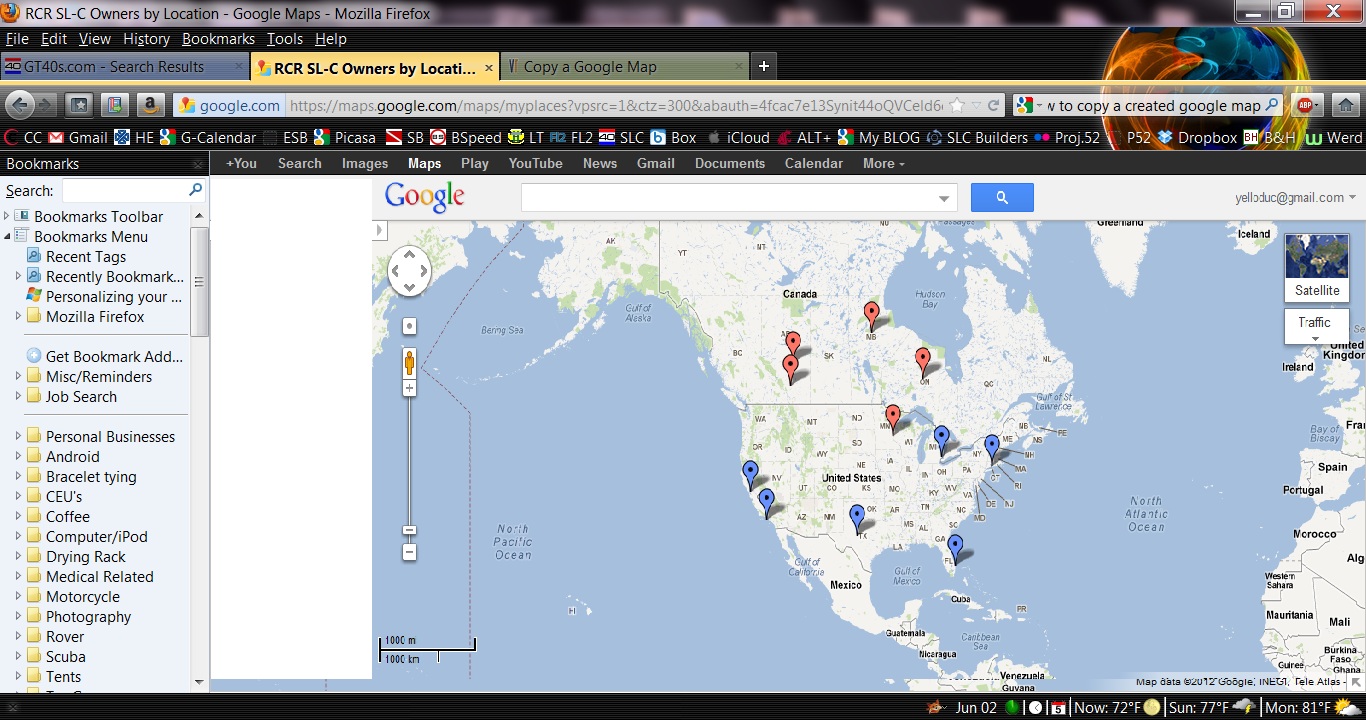Click the calendar icon in the status bar

(1058, 708)
